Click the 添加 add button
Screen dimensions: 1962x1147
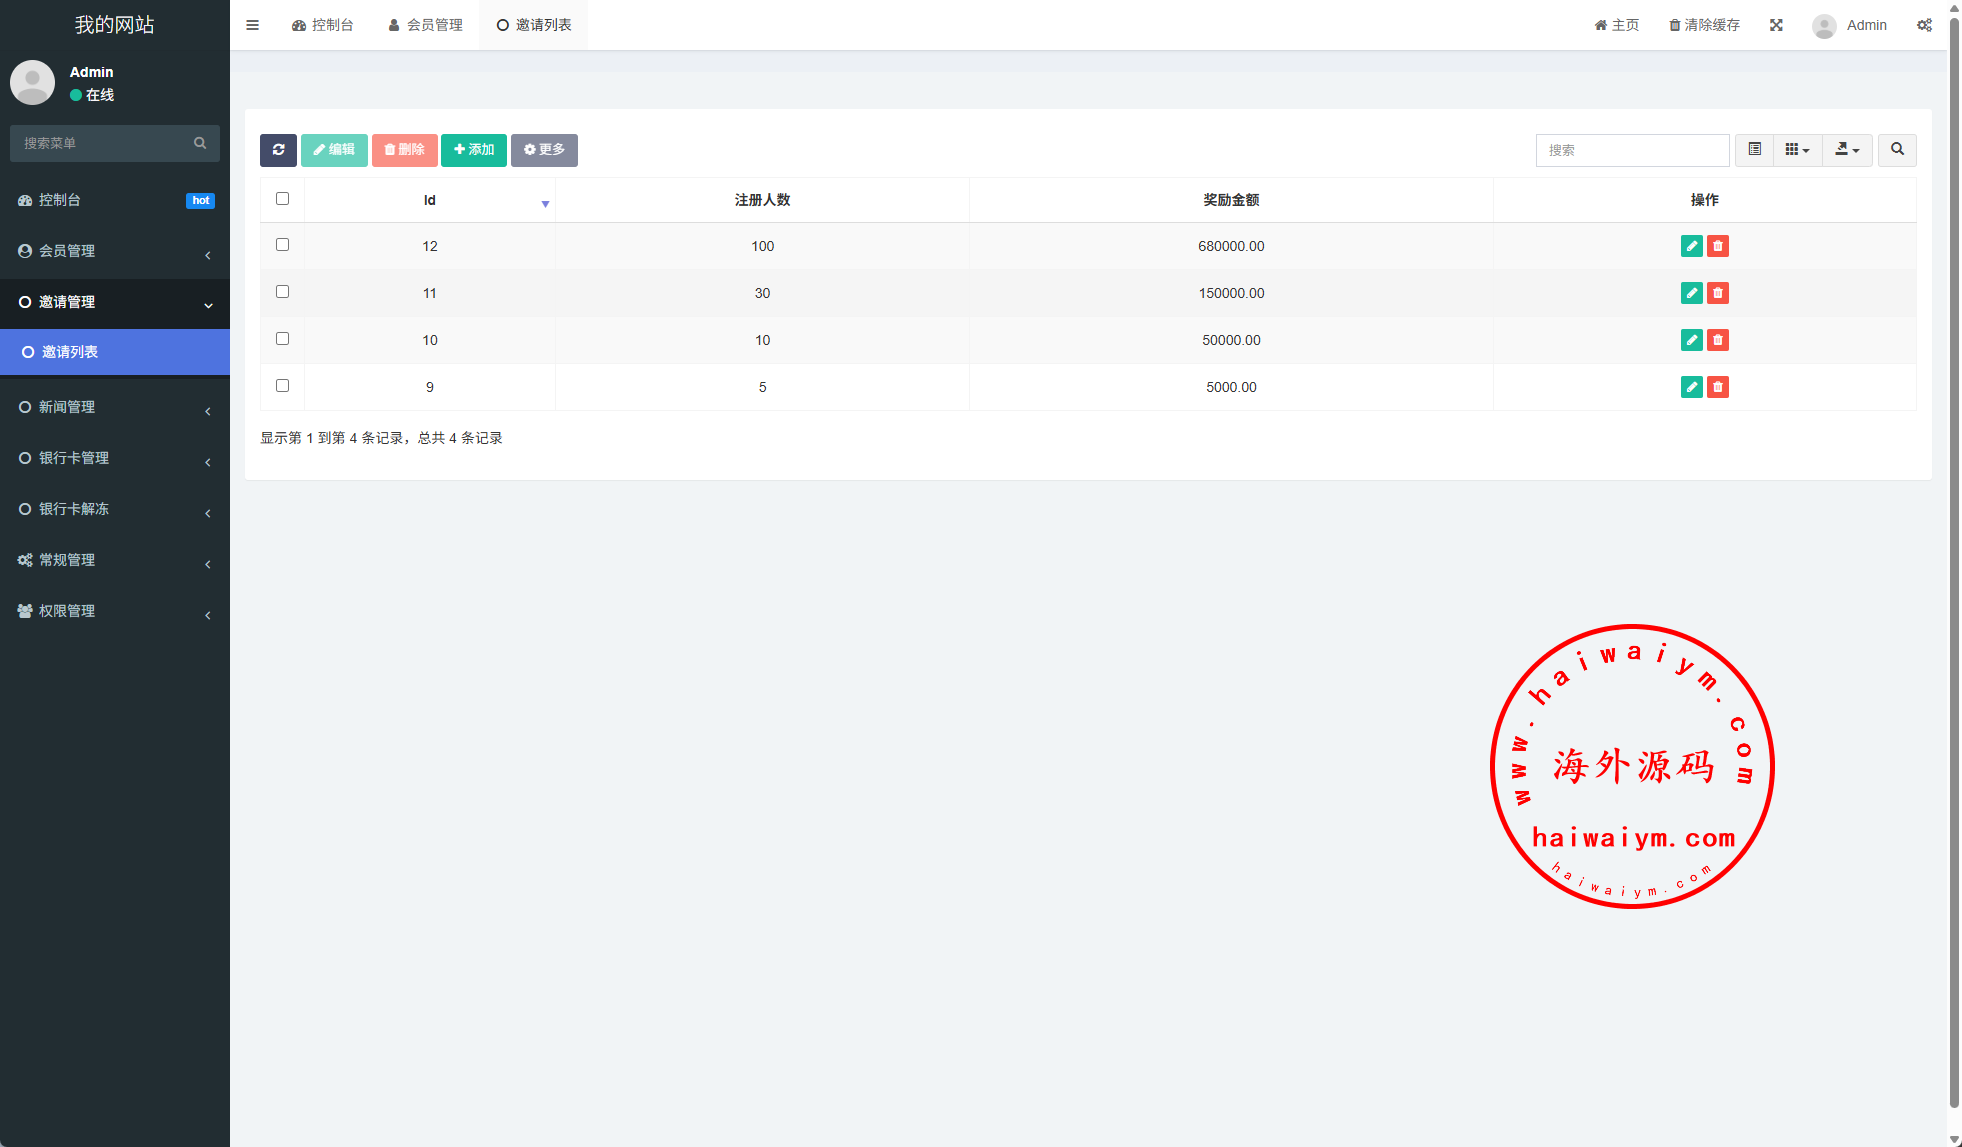point(474,150)
